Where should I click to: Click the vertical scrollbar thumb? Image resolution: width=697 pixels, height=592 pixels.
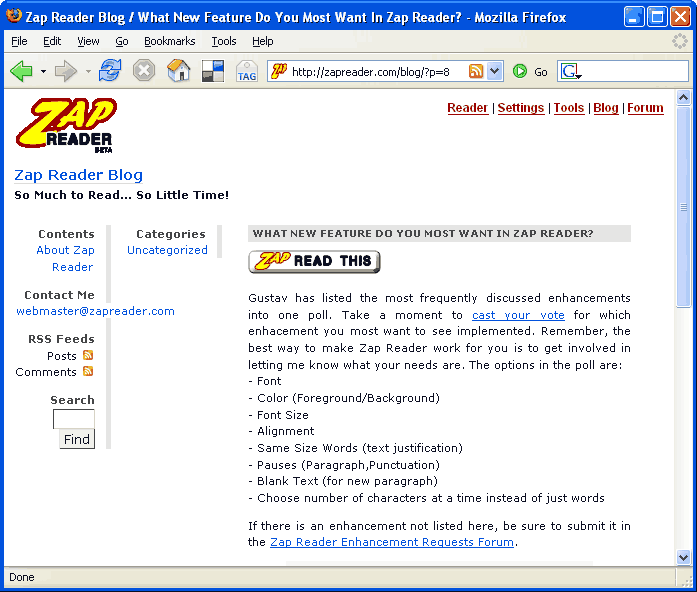683,206
